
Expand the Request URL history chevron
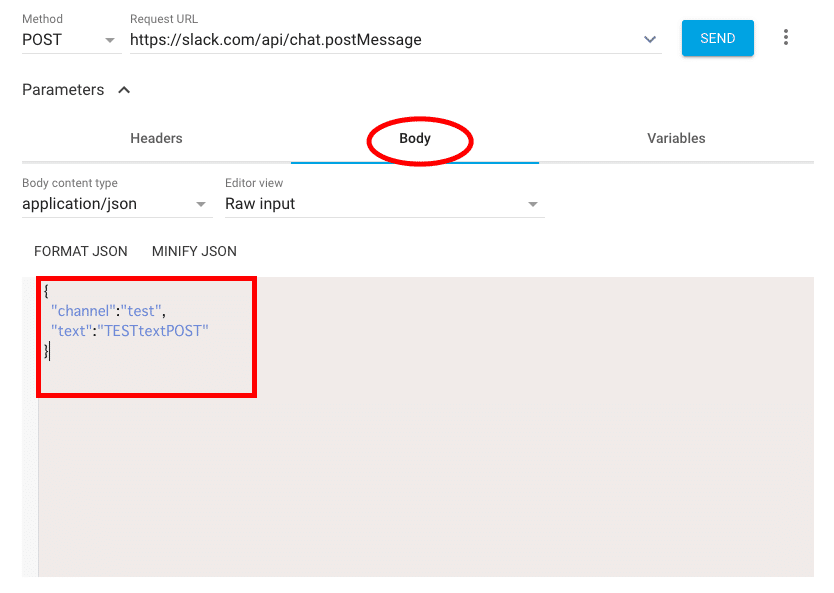pyautogui.click(x=651, y=40)
